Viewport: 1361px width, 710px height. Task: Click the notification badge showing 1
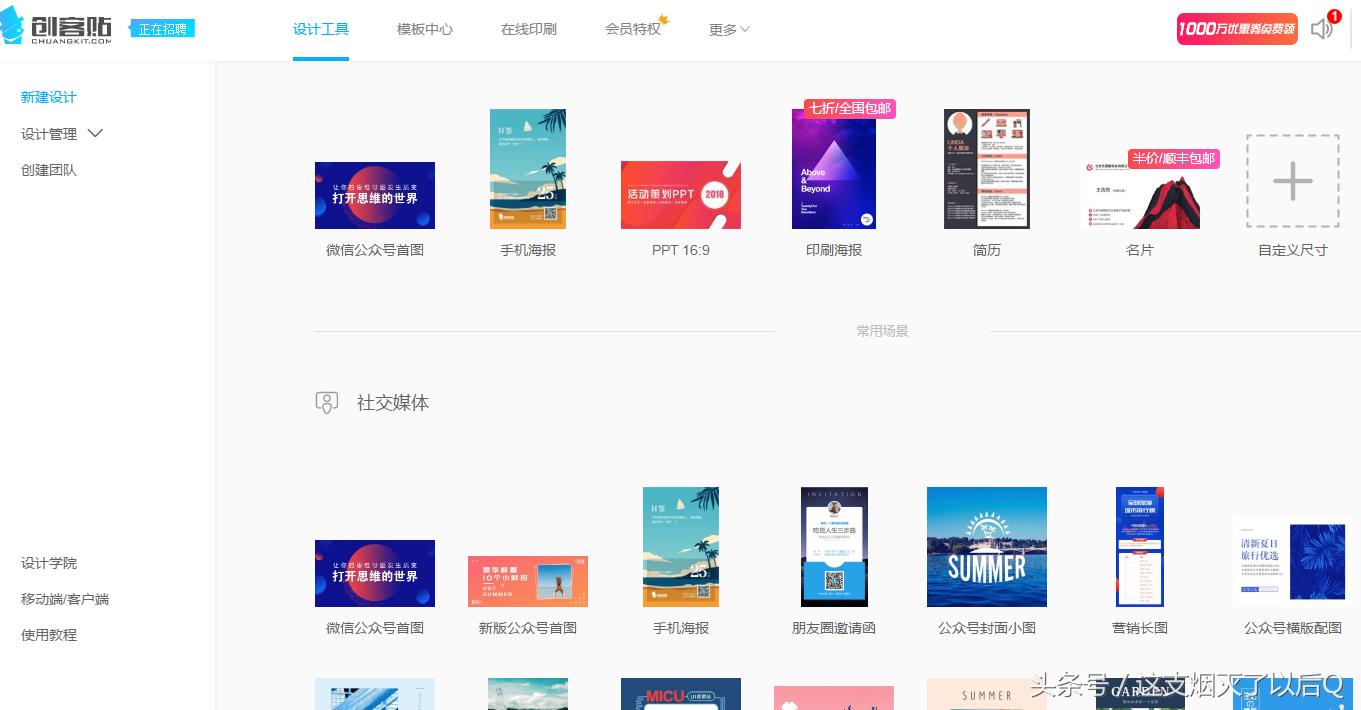(x=1333, y=15)
